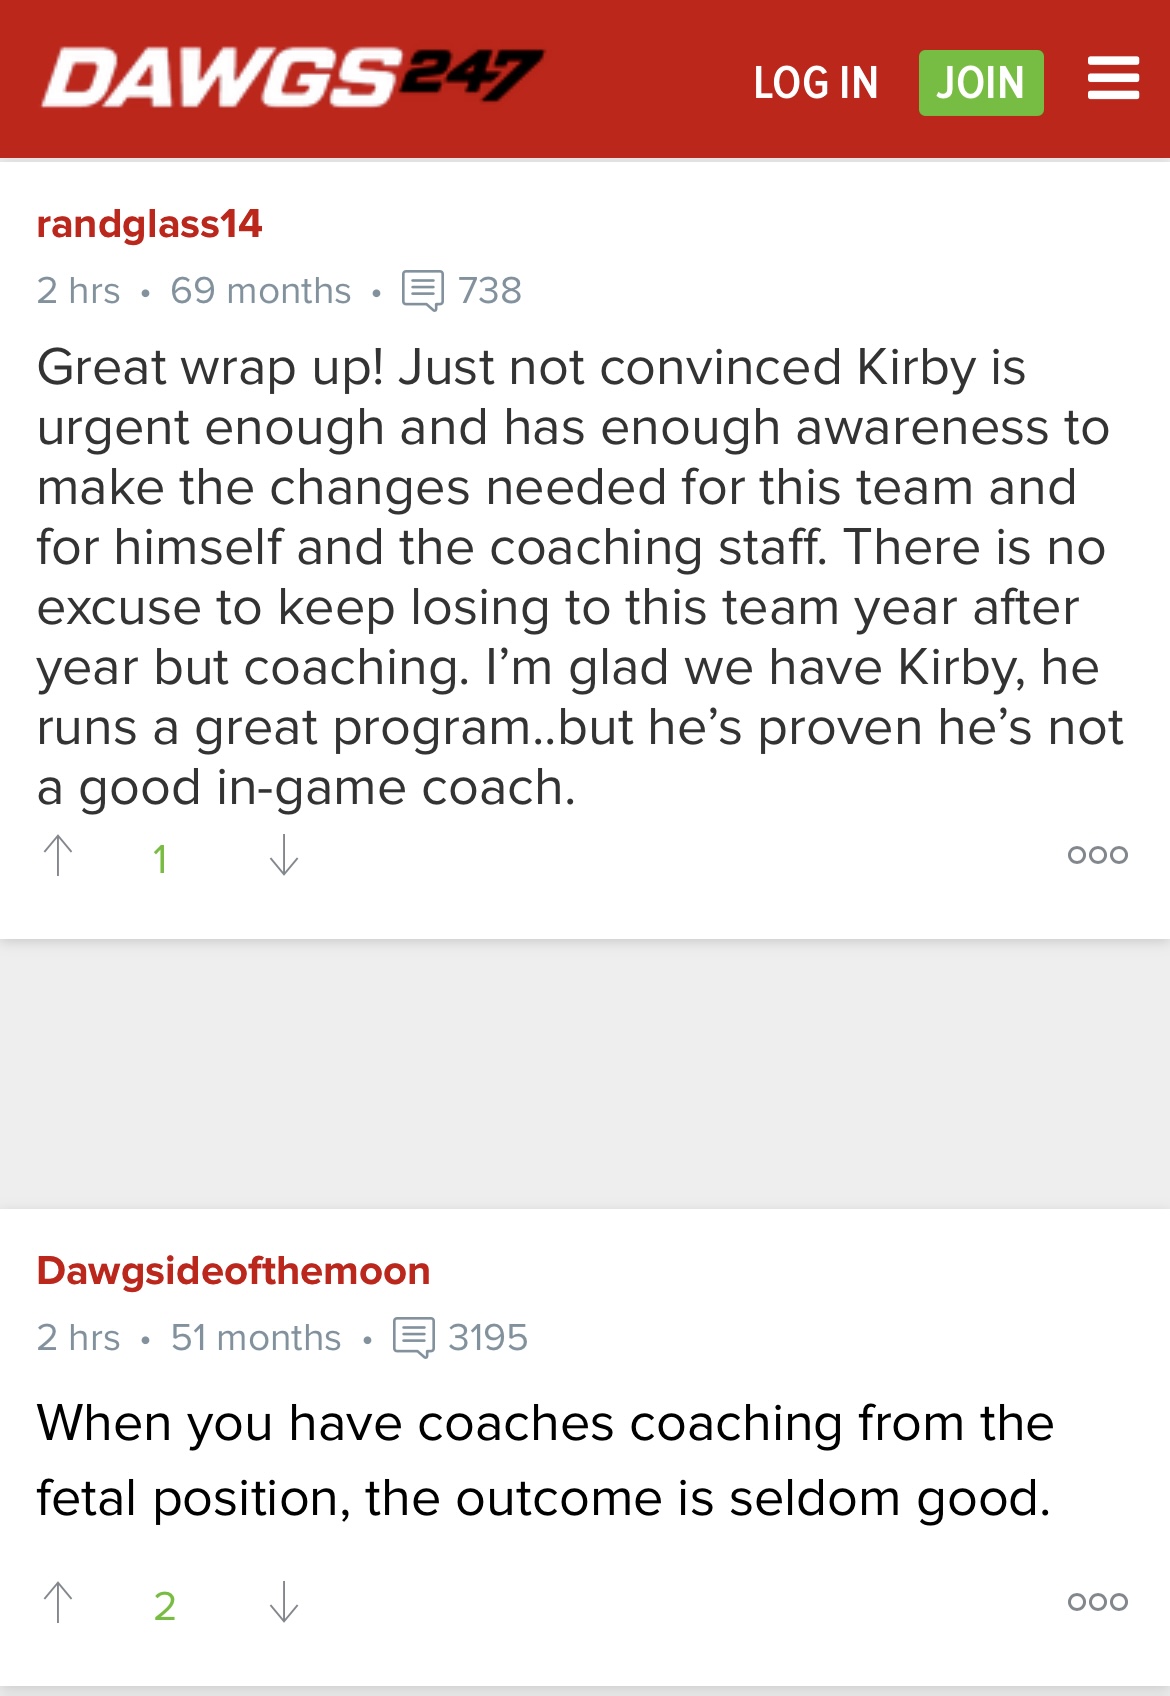1170x1696 pixels.
Task: Click the 3195 posts number for Dawgsideofthemoon
Action: (488, 1338)
